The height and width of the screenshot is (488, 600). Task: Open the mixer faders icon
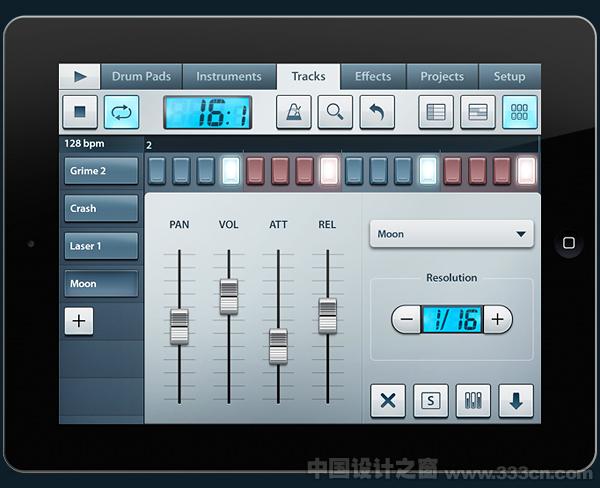[473, 401]
